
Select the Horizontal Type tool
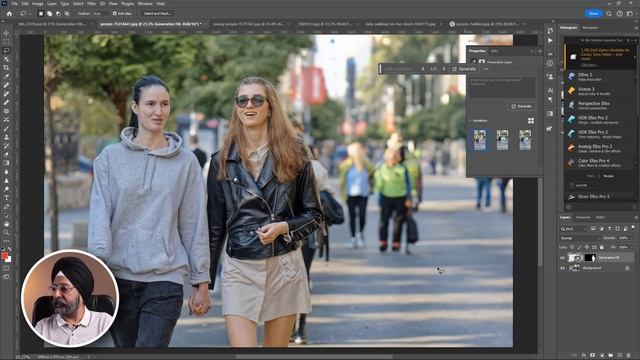(6, 198)
